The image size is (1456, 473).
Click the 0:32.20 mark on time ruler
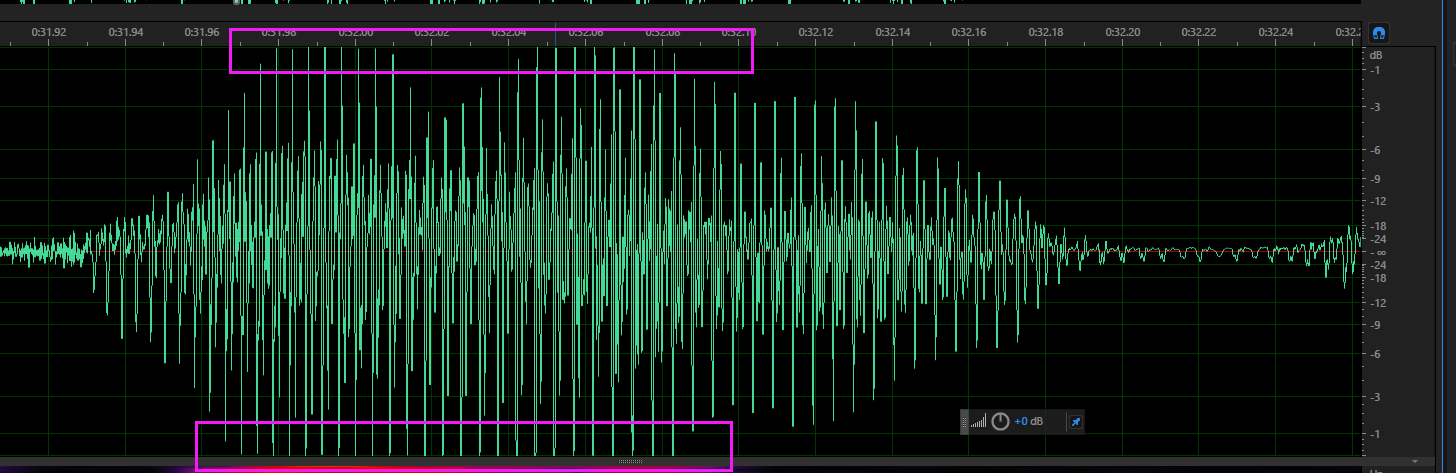tap(1122, 33)
